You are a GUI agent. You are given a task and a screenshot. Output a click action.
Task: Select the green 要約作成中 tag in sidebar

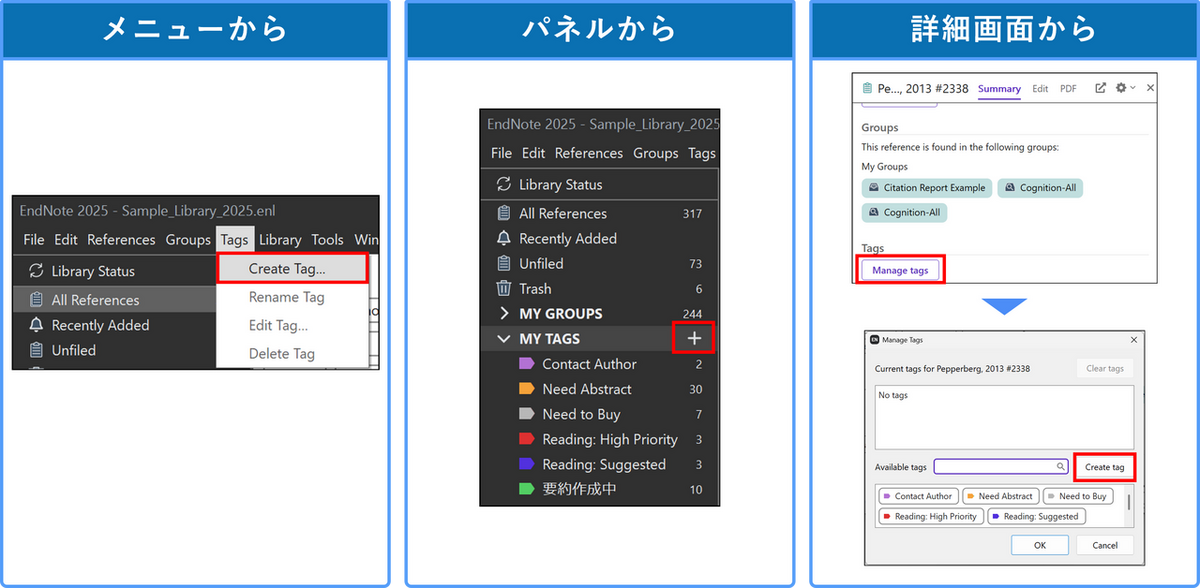pyautogui.click(x=580, y=490)
